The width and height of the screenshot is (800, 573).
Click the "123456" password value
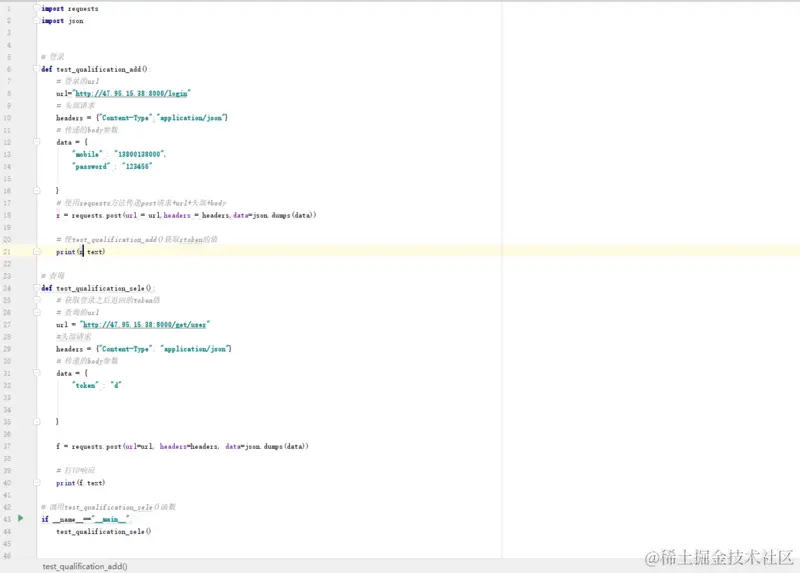click(137, 166)
